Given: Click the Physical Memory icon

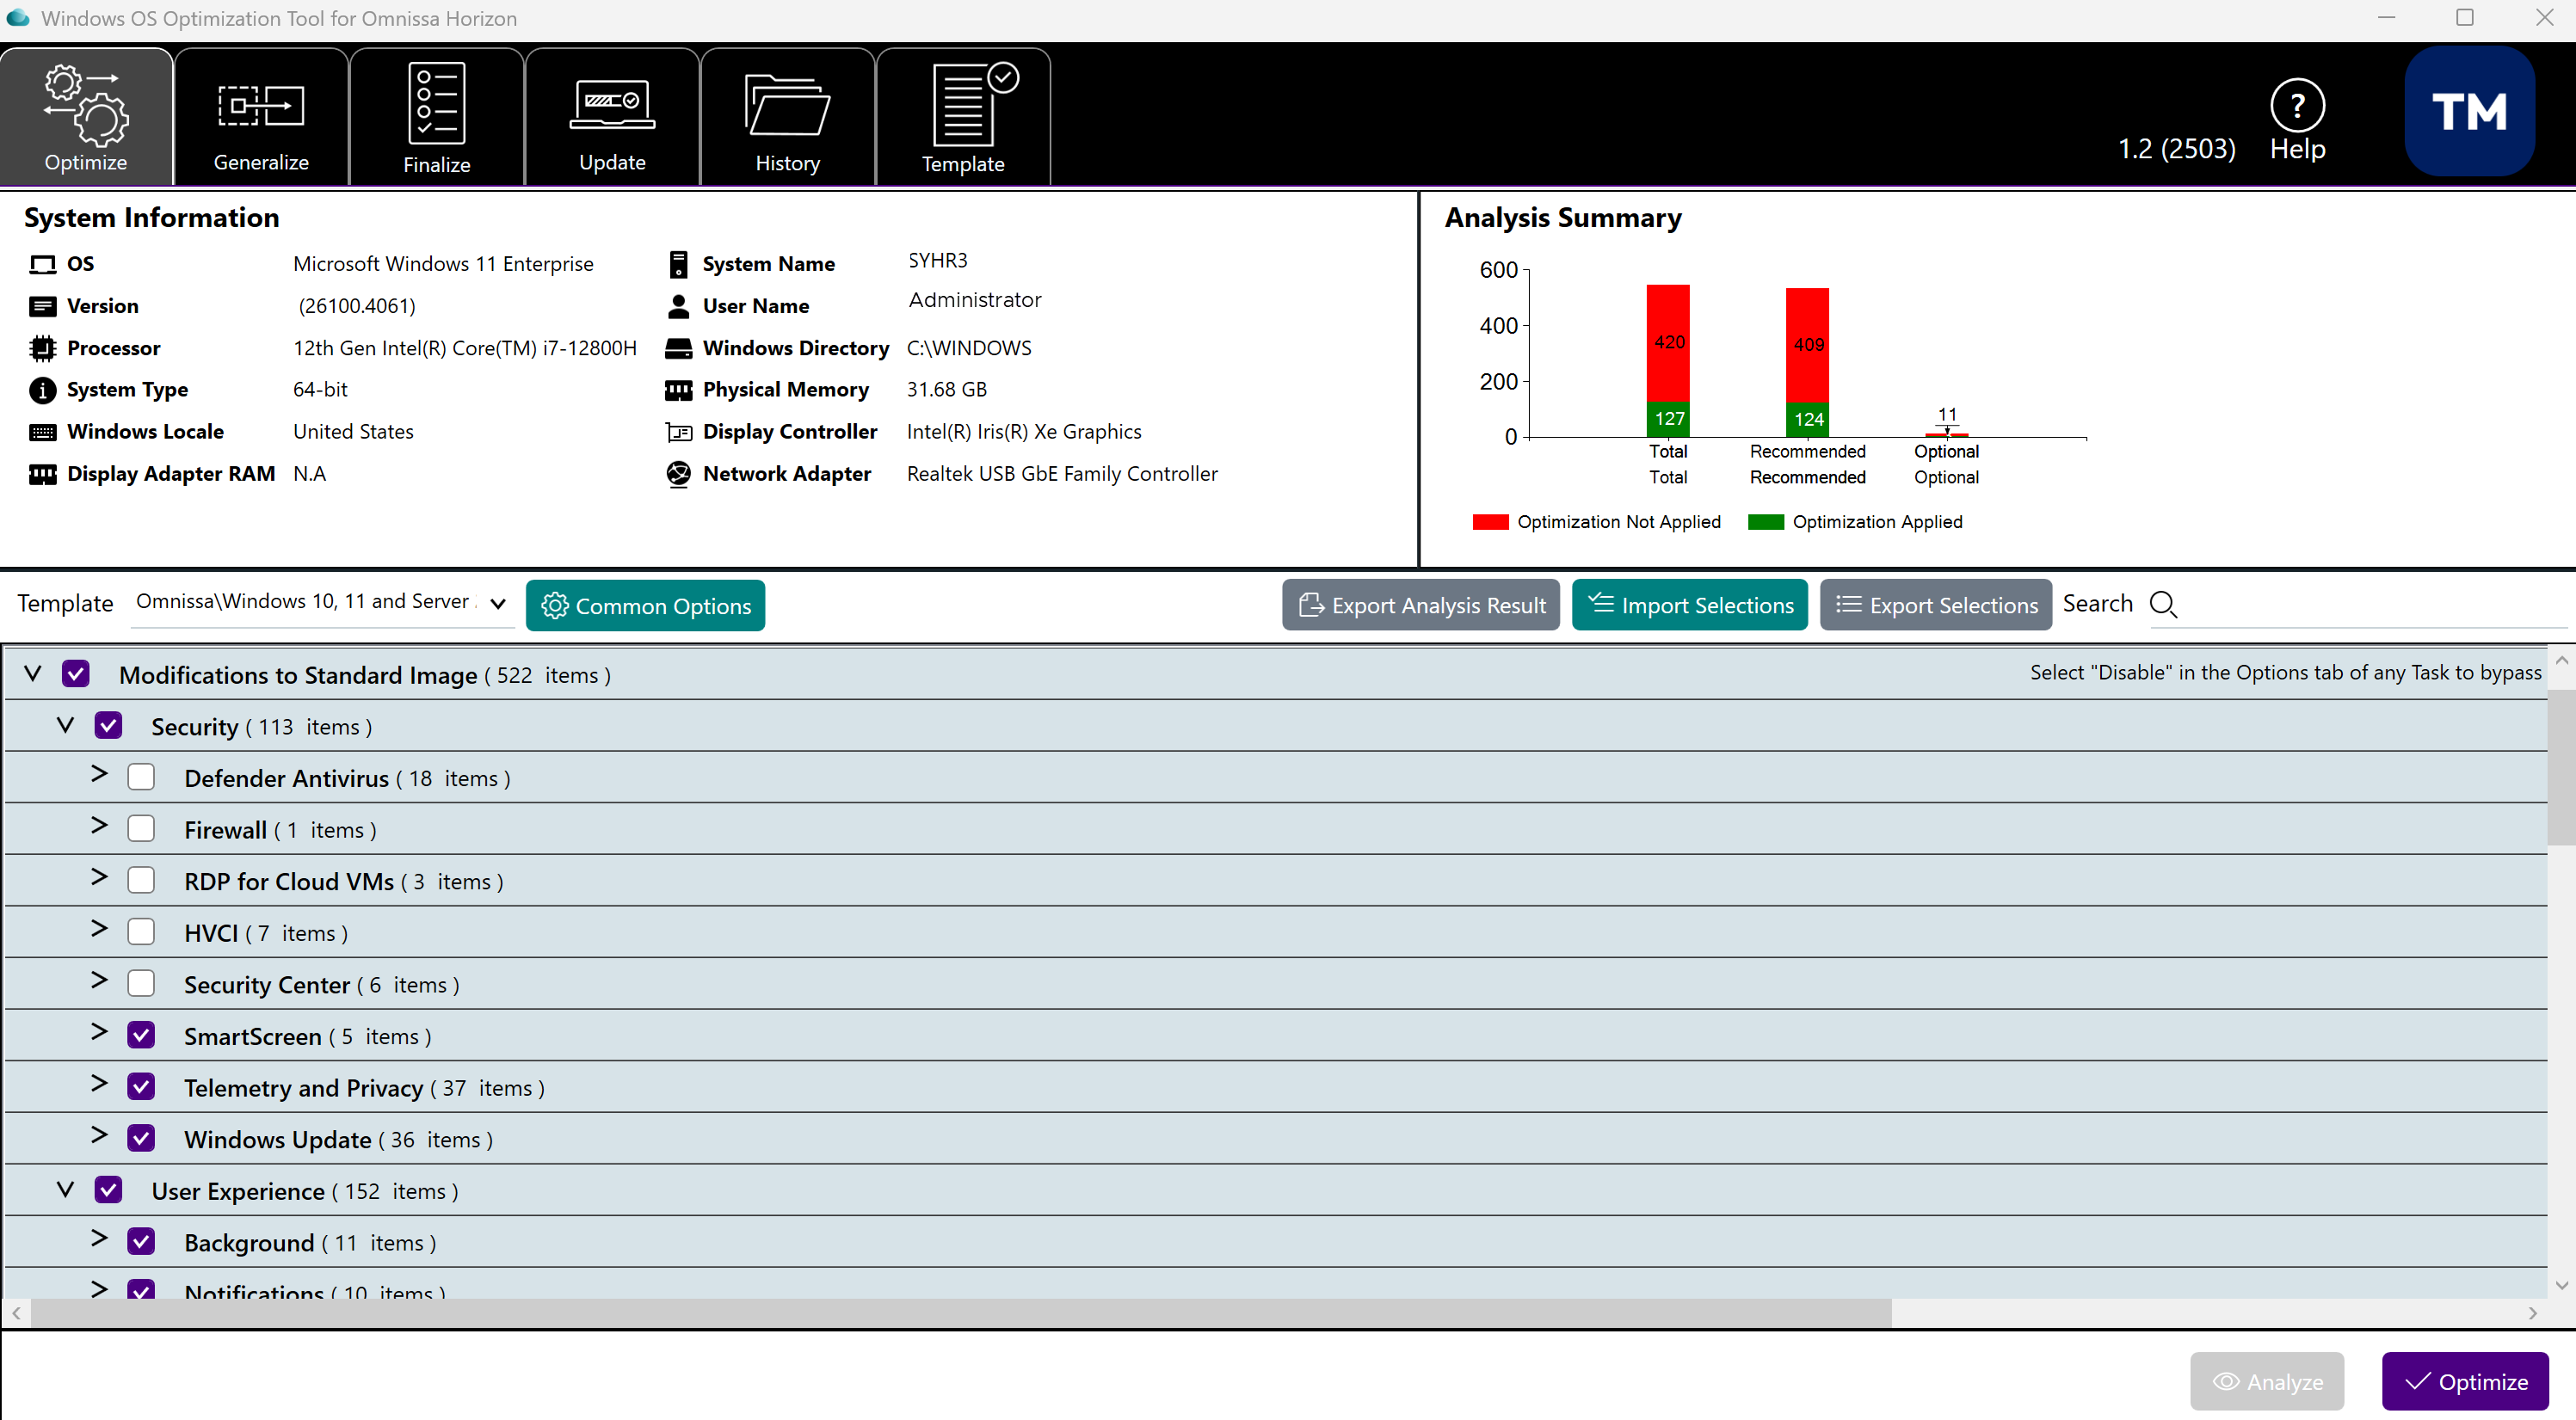Looking at the screenshot, I should (x=678, y=390).
